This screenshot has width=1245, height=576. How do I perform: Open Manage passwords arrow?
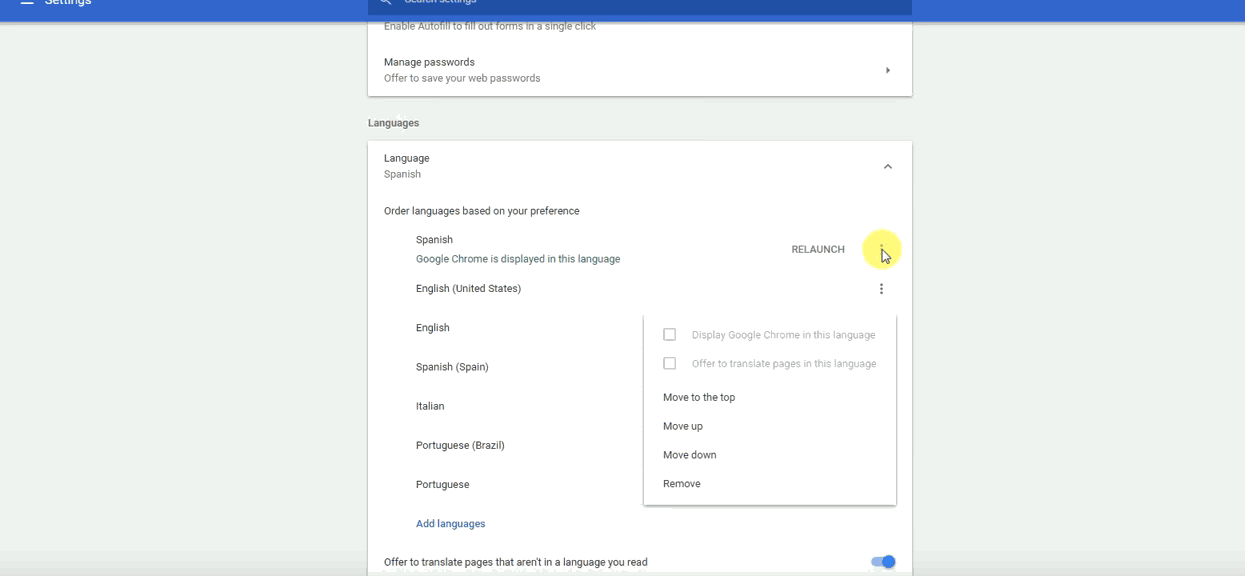(x=887, y=70)
